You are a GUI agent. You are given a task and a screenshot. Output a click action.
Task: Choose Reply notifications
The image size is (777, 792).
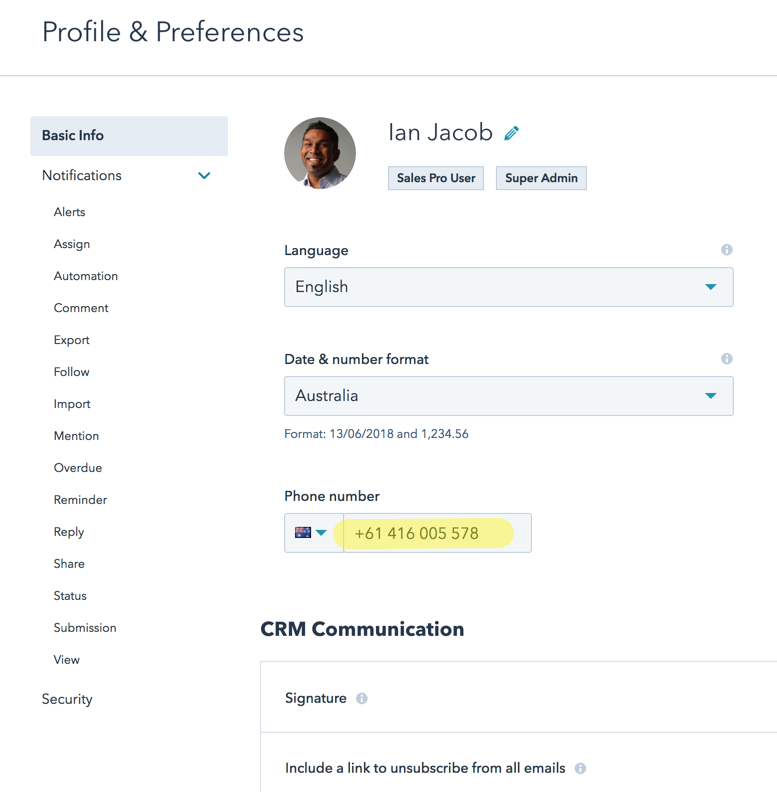[x=69, y=532]
